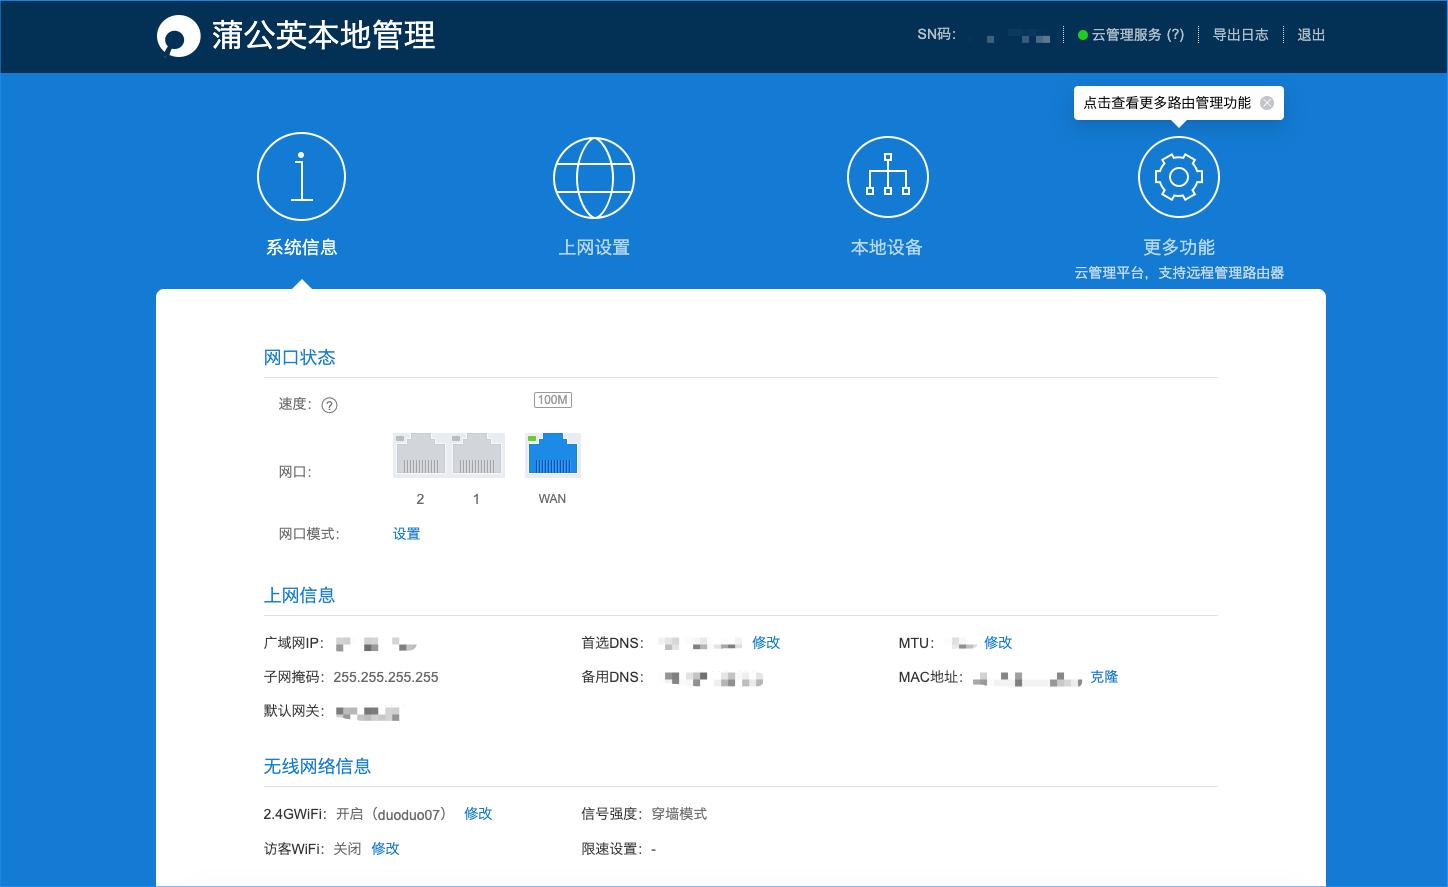Screen dimensions: 1448x887
Task: Close the 点击查看更多路由管理功能 tooltip
Action: tap(1267, 102)
